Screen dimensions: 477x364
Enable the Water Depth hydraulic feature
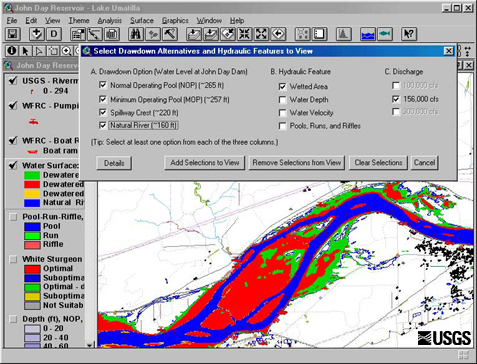pos(282,100)
